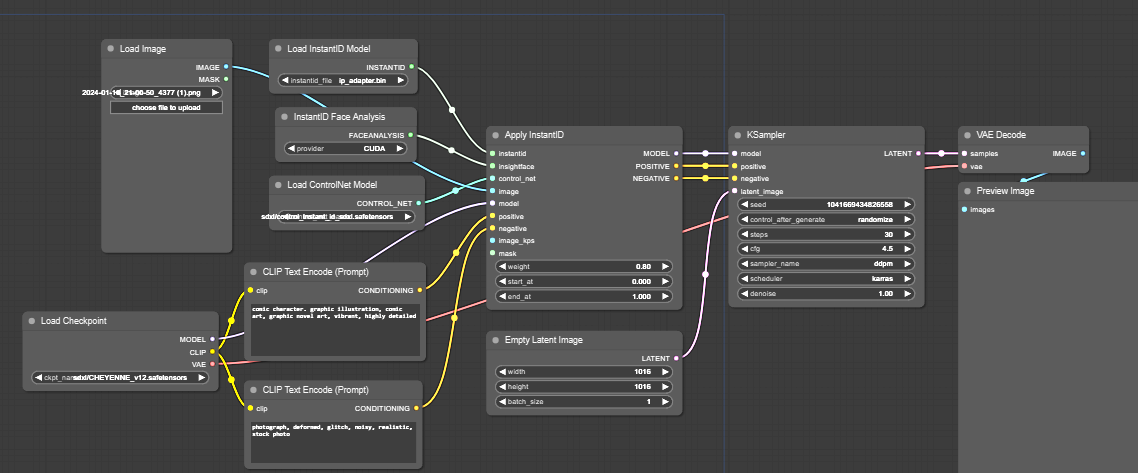1138x473 pixels.
Task: Decrease cfg value with the left arrow
Action: 744,248
